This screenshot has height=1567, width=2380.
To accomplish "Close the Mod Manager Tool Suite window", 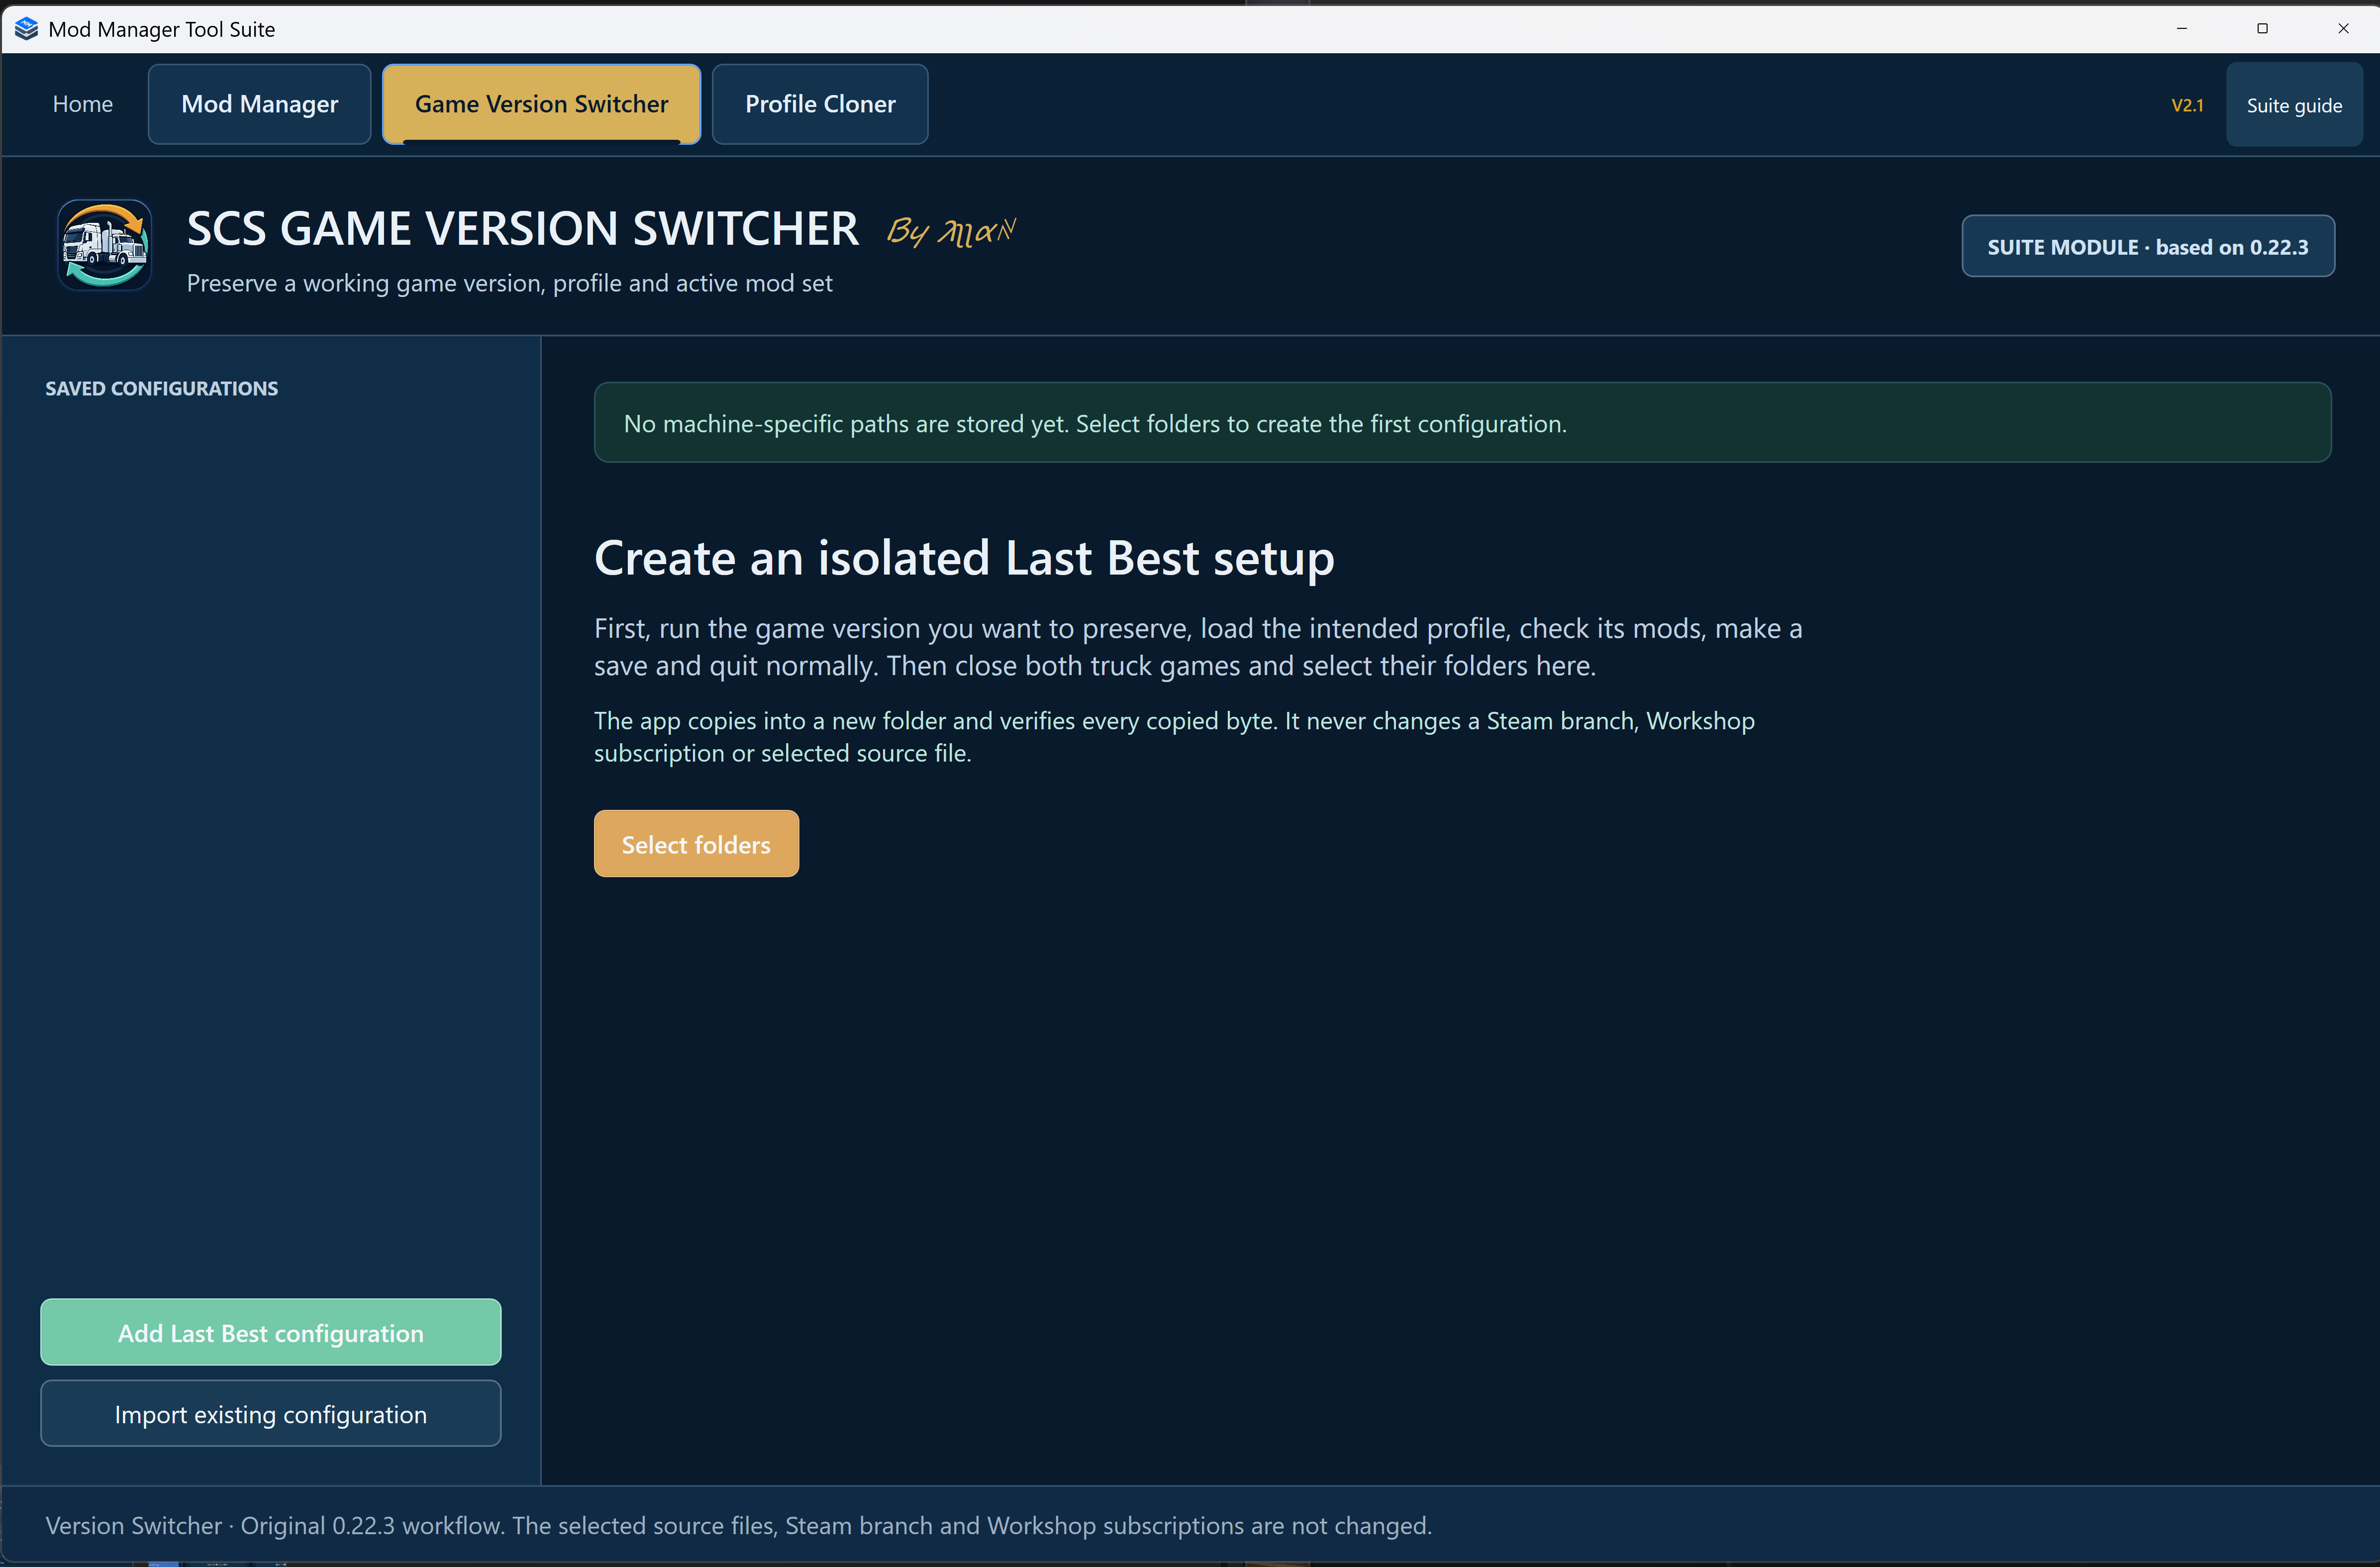I will coord(2343,28).
